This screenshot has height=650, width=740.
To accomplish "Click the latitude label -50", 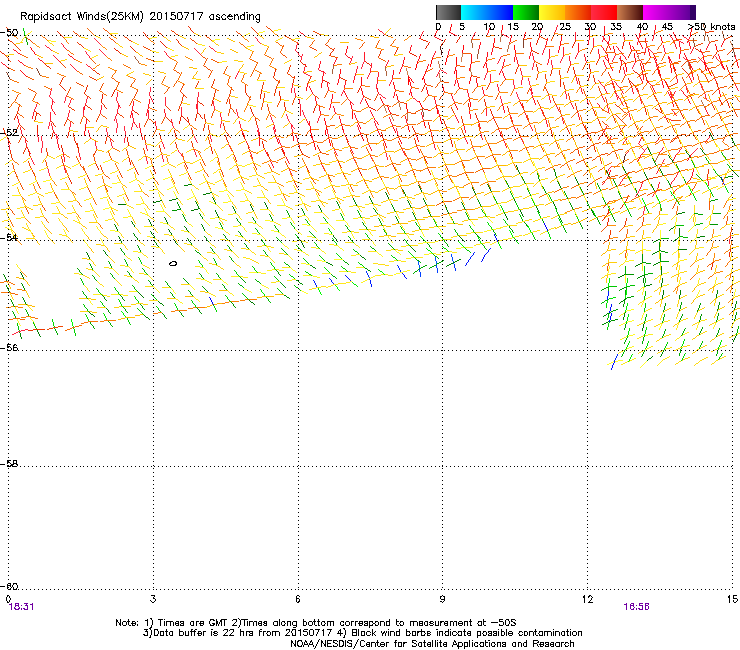I will click(x=9, y=33).
